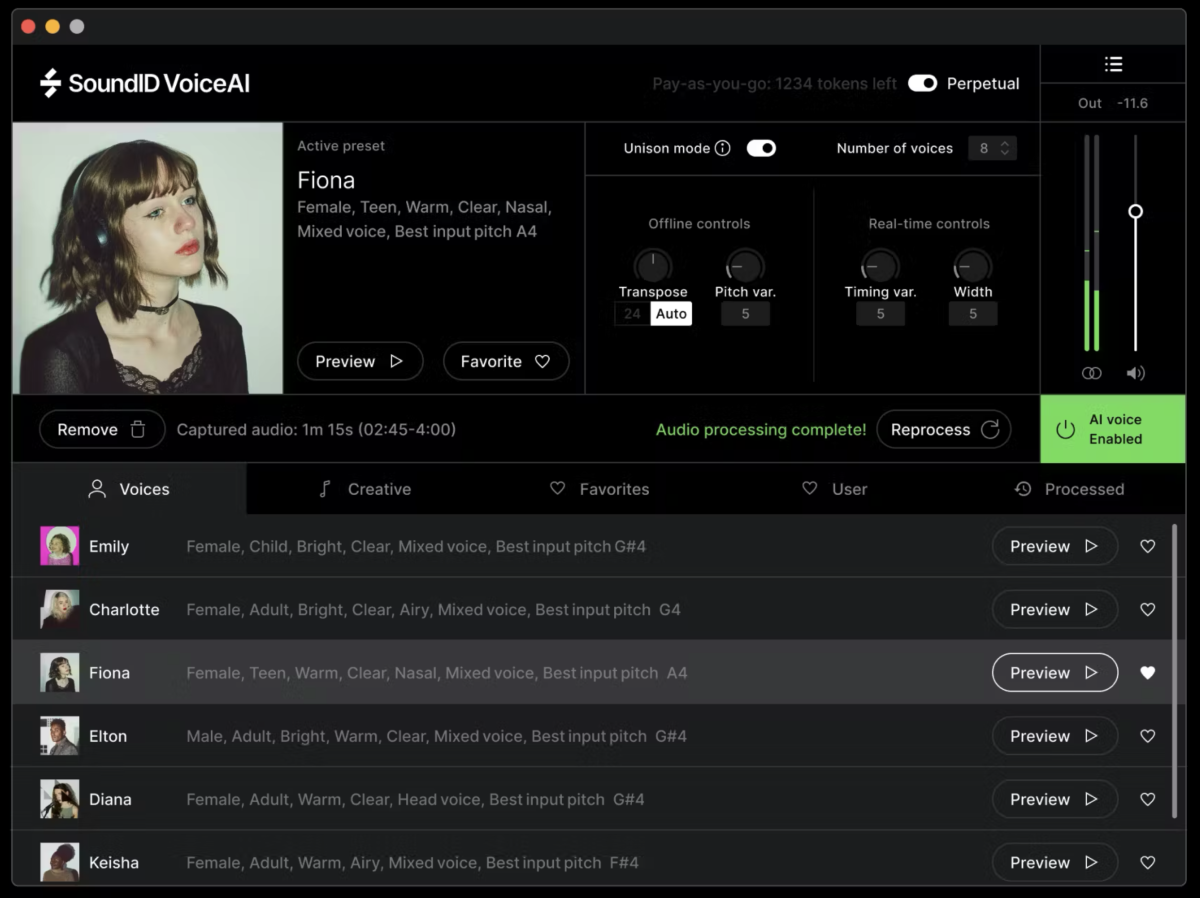
Task: Favorite Emily with her heart icon
Action: [x=1148, y=546]
